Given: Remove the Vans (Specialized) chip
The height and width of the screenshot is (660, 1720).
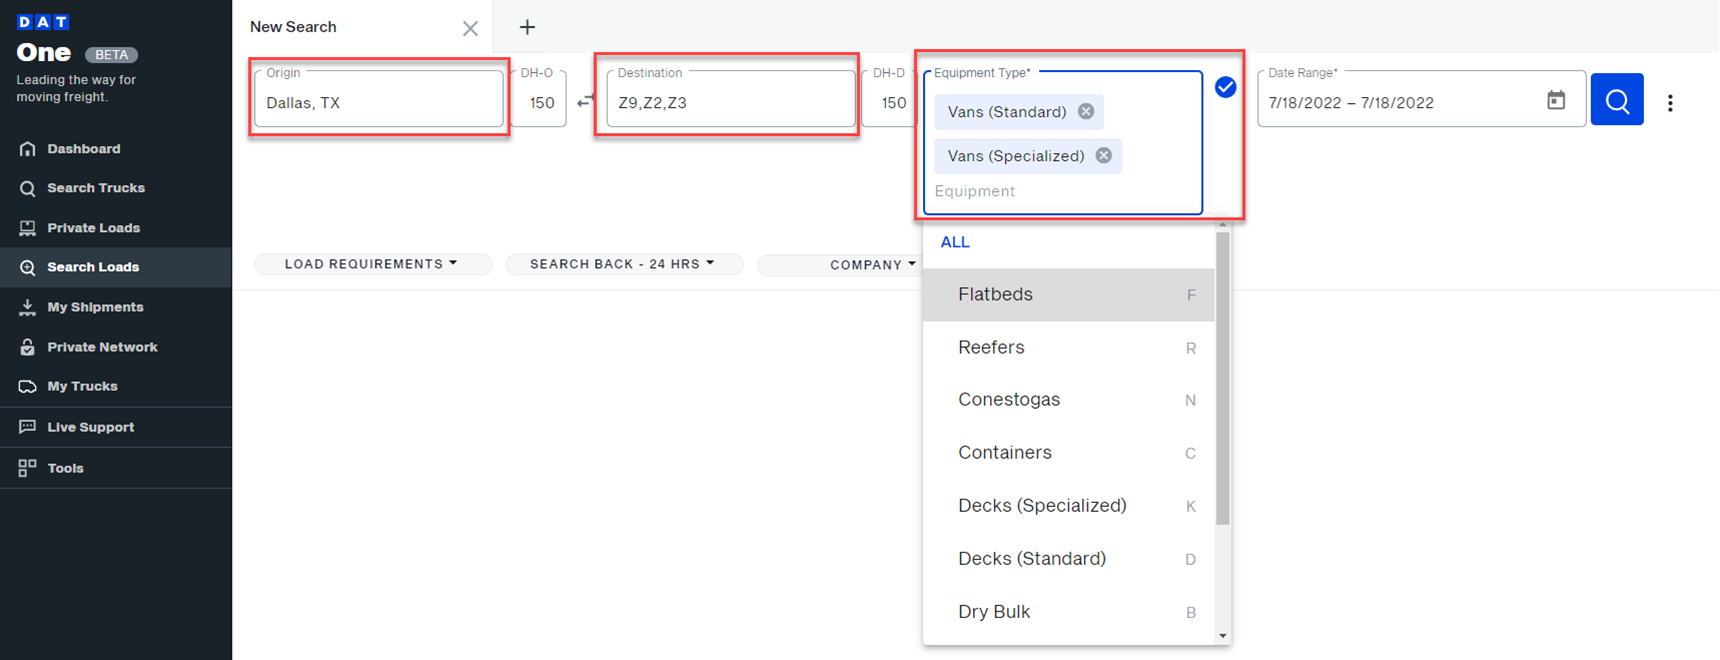Looking at the screenshot, I should tap(1104, 156).
